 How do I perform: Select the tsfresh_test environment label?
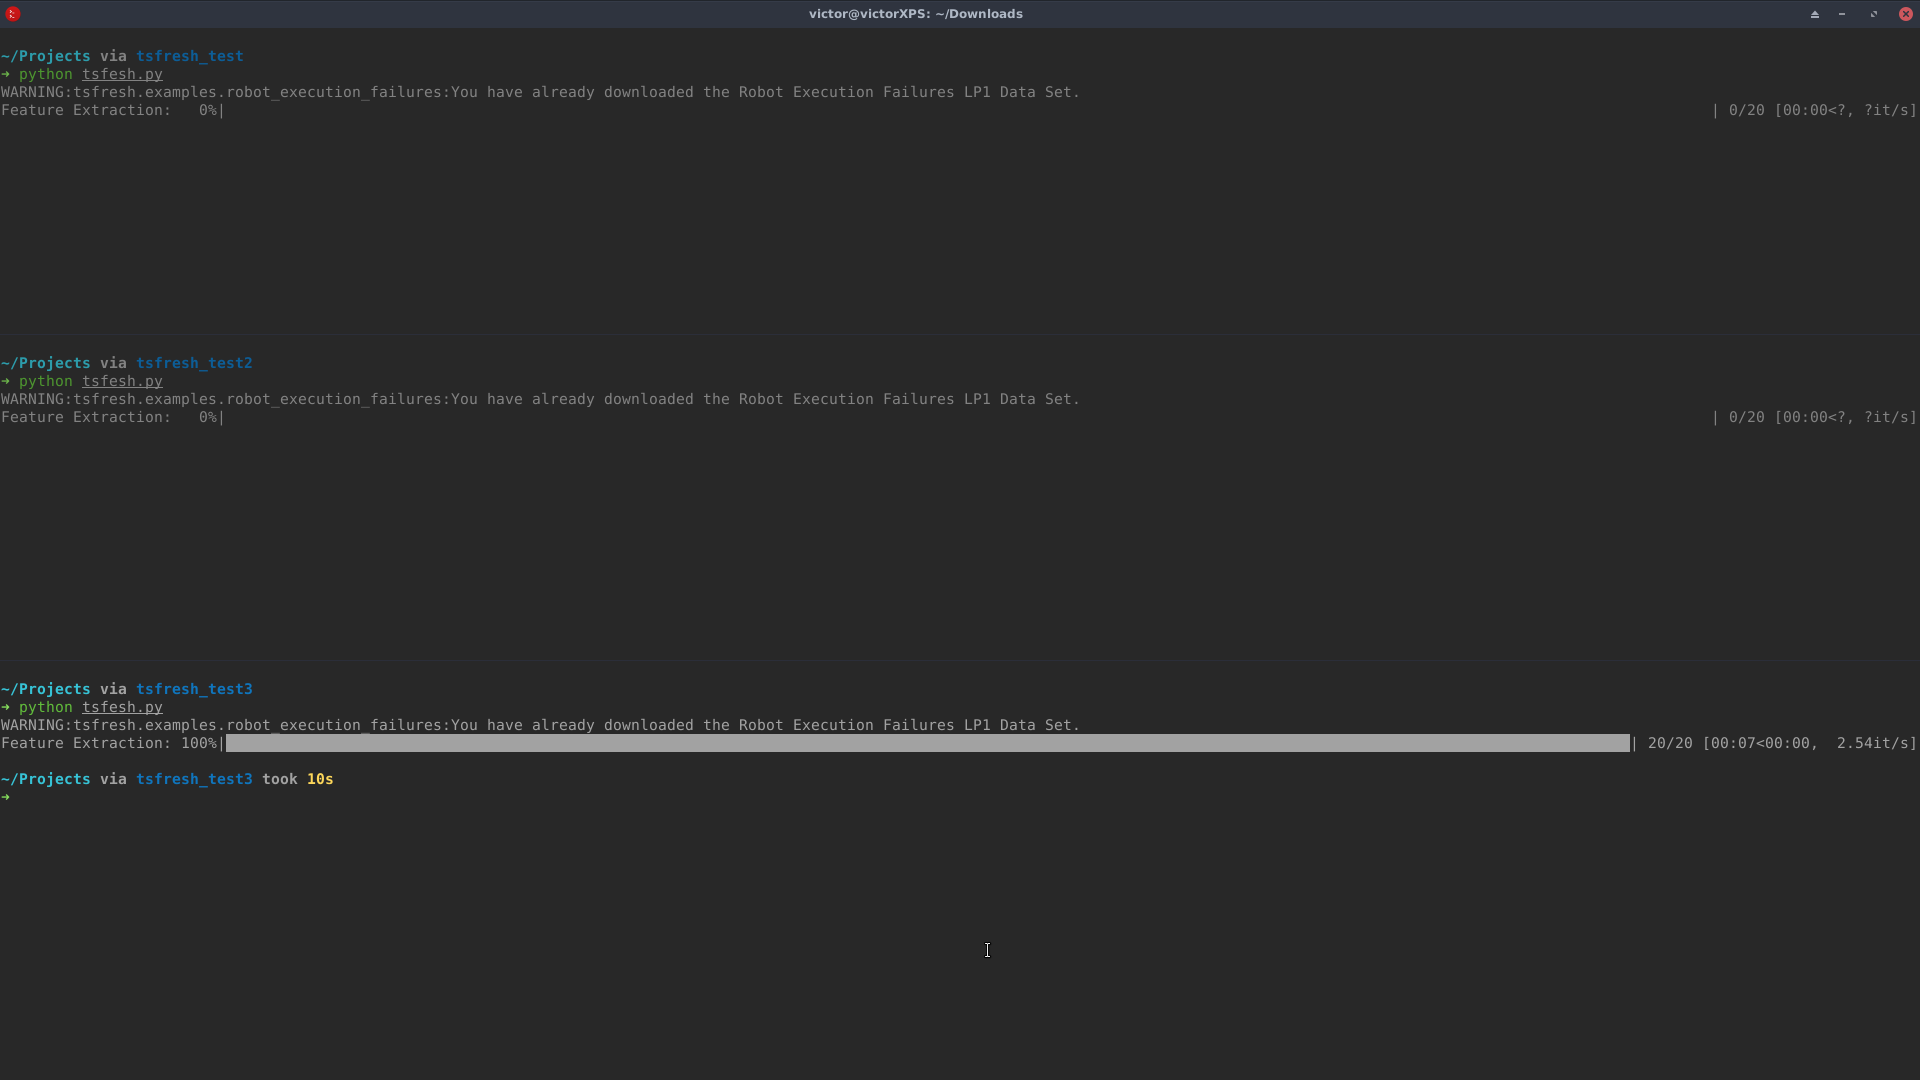(x=189, y=56)
